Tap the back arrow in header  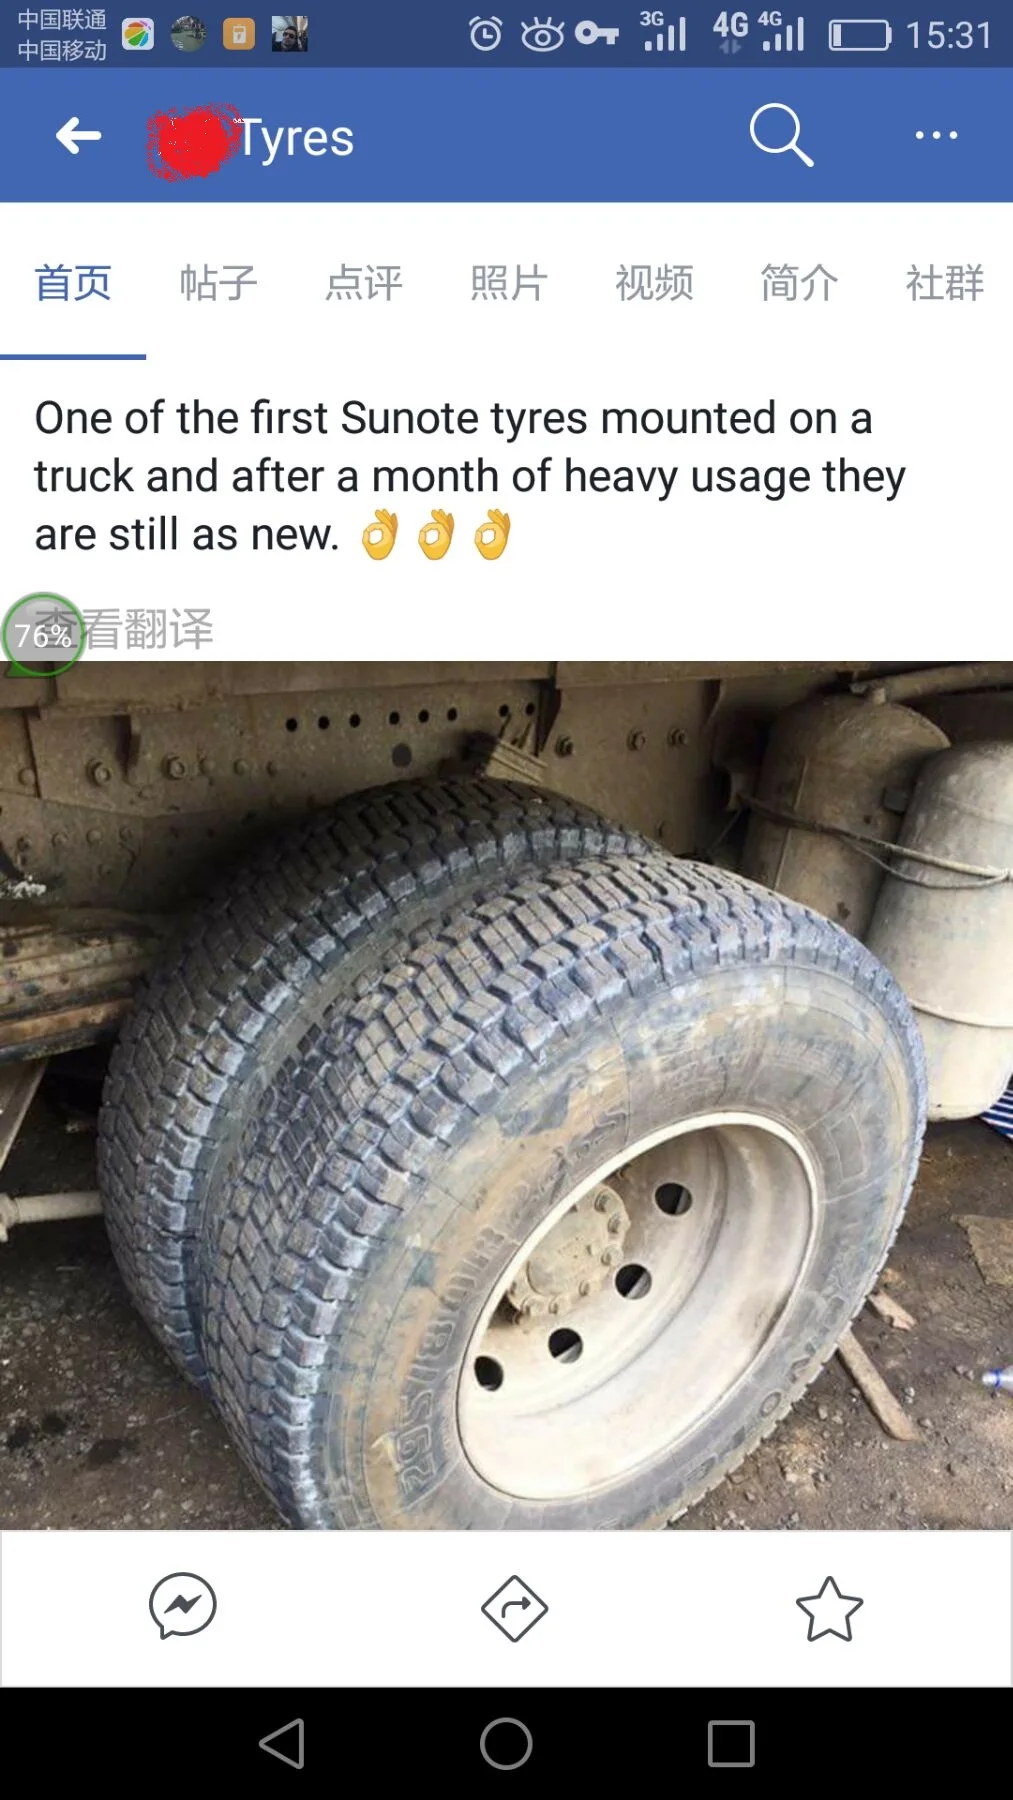(79, 135)
